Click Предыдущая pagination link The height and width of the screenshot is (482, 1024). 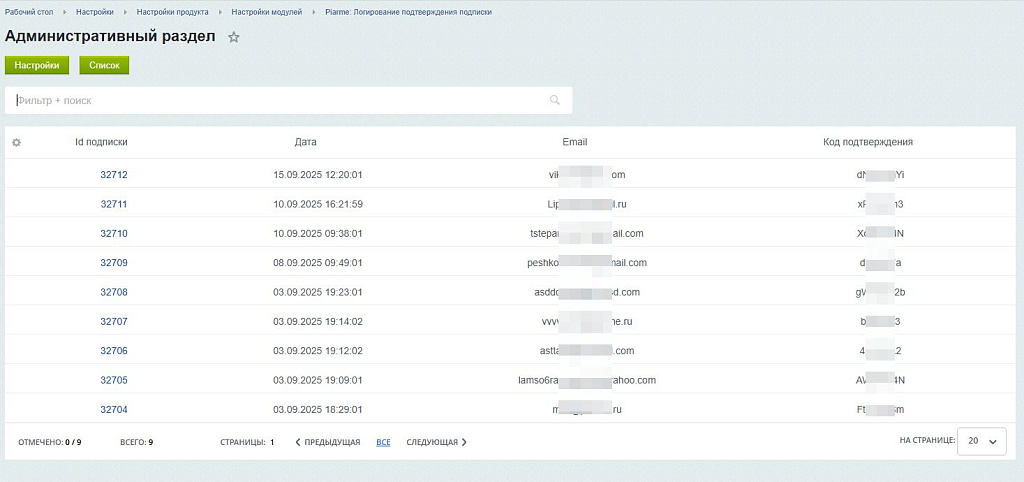point(328,442)
